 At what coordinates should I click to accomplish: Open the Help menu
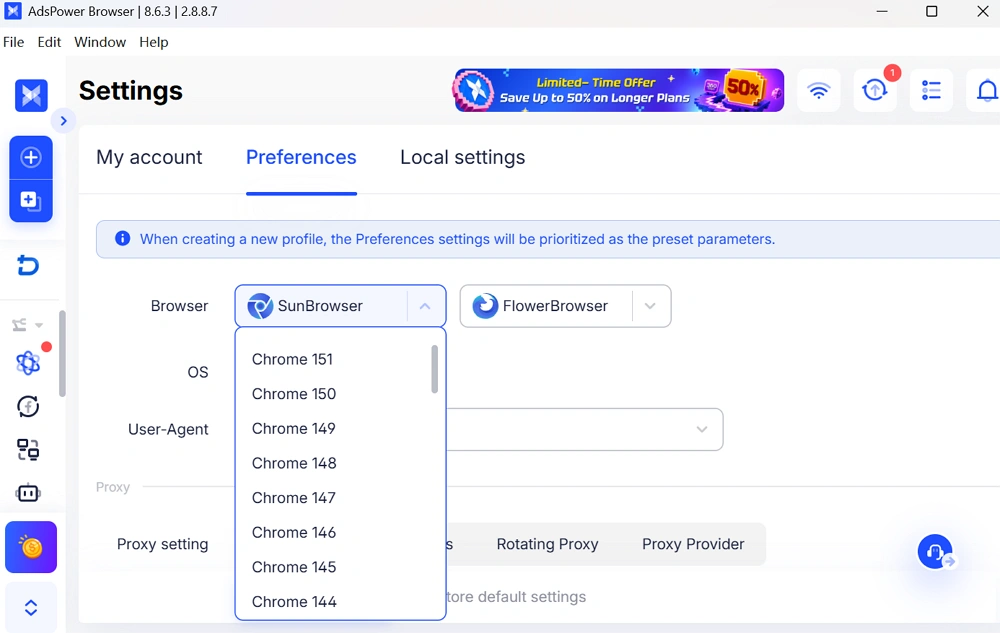(154, 42)
